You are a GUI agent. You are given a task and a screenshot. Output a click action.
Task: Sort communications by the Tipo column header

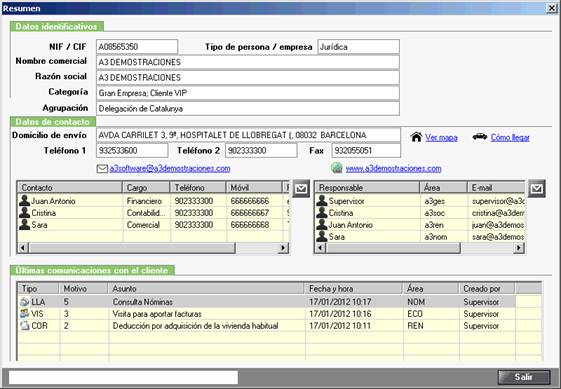click(38, 288)
